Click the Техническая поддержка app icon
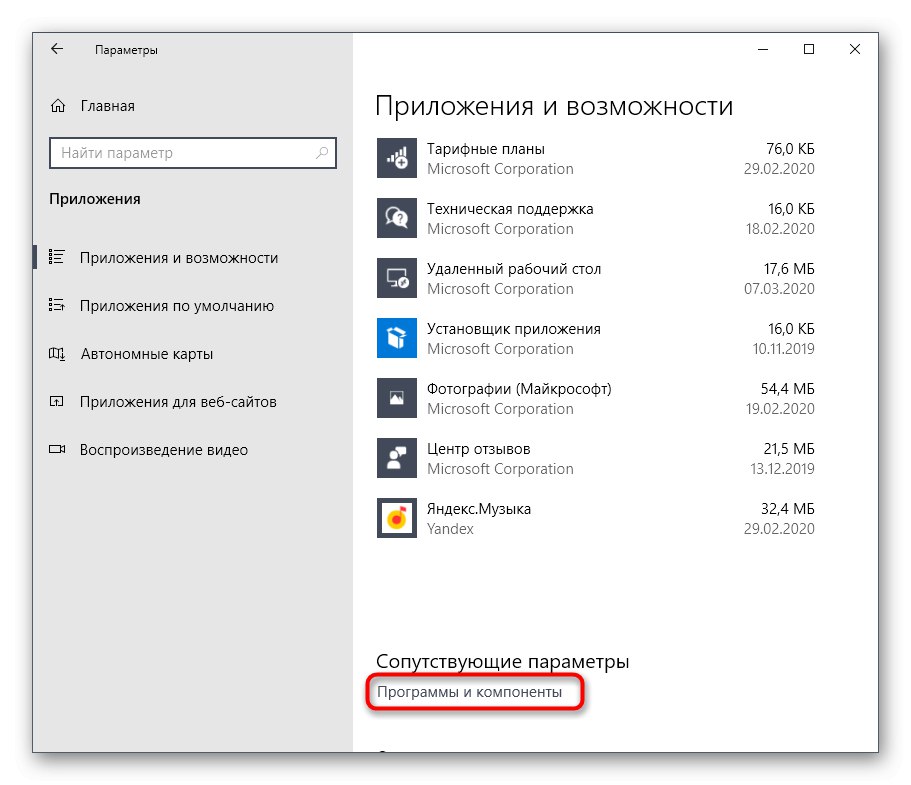 click(396, 218)
